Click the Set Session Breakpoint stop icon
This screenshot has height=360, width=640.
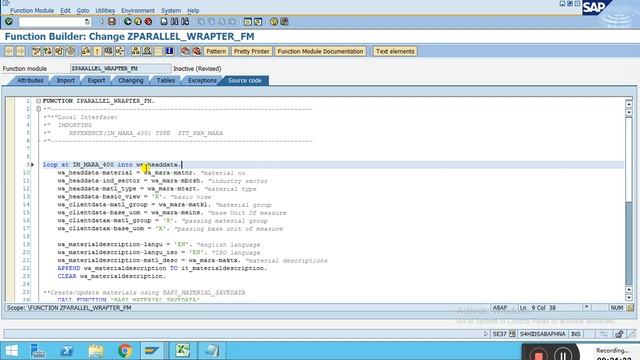(185, 51)
